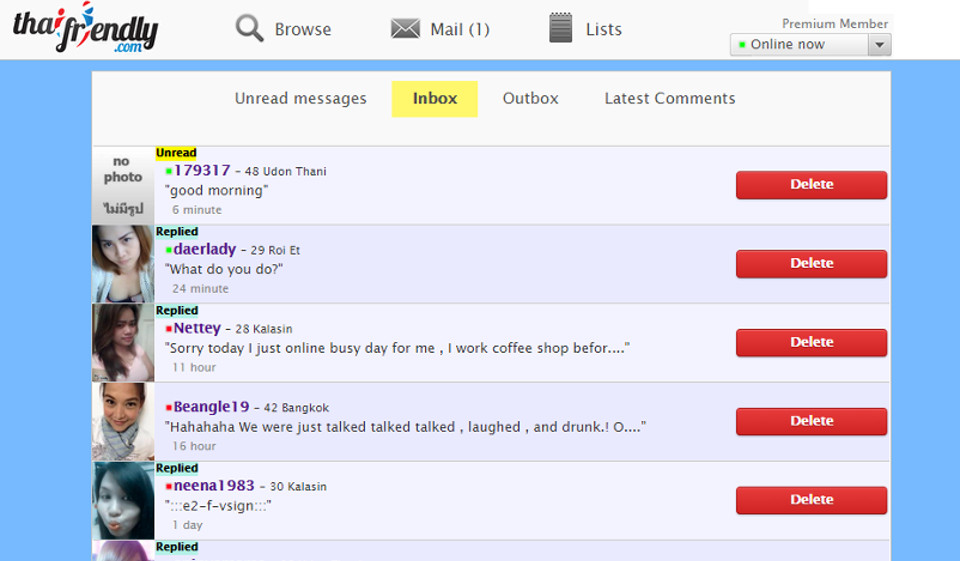Viewport: 960px width, 561px height.
Task: Click the status dropdown arrow button
Action: click(x=879, y=45)
